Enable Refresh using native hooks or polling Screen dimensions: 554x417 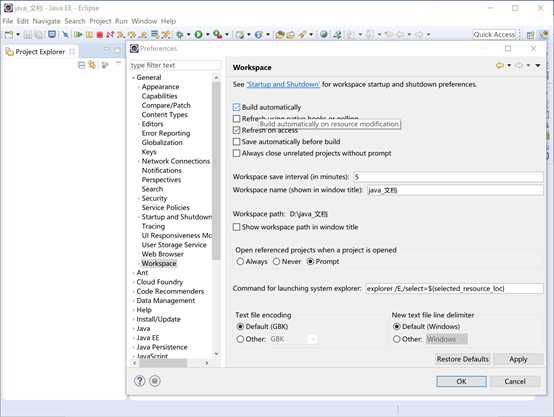pyautogui.click(x=236, y=118)
